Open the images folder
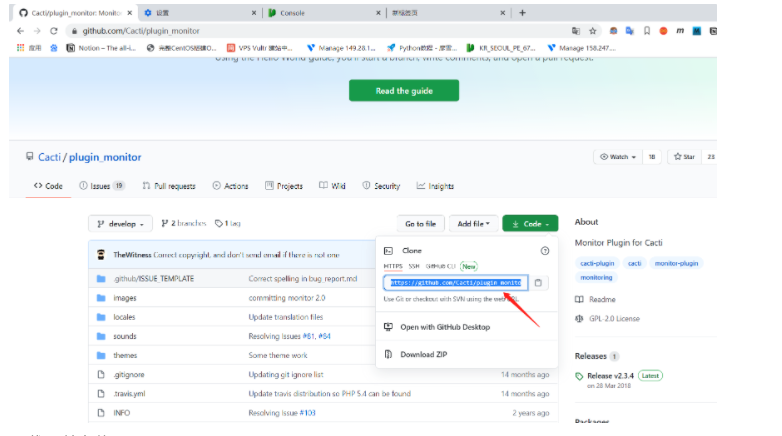Screen dimensions: 782x436 126,297
